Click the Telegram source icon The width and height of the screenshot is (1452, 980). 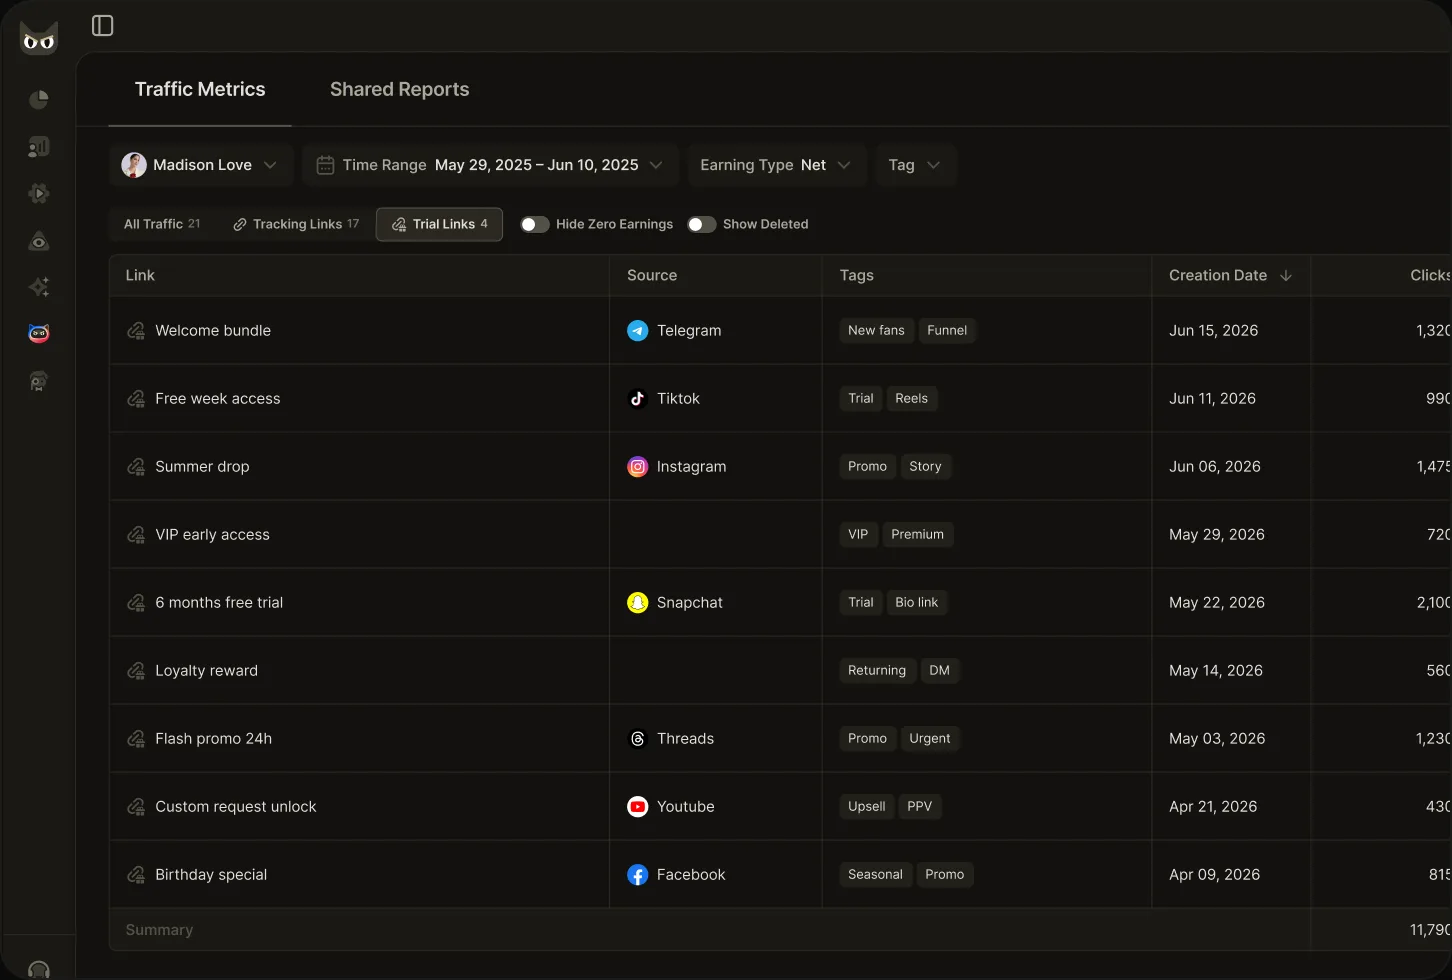click(x=637, y=330)
